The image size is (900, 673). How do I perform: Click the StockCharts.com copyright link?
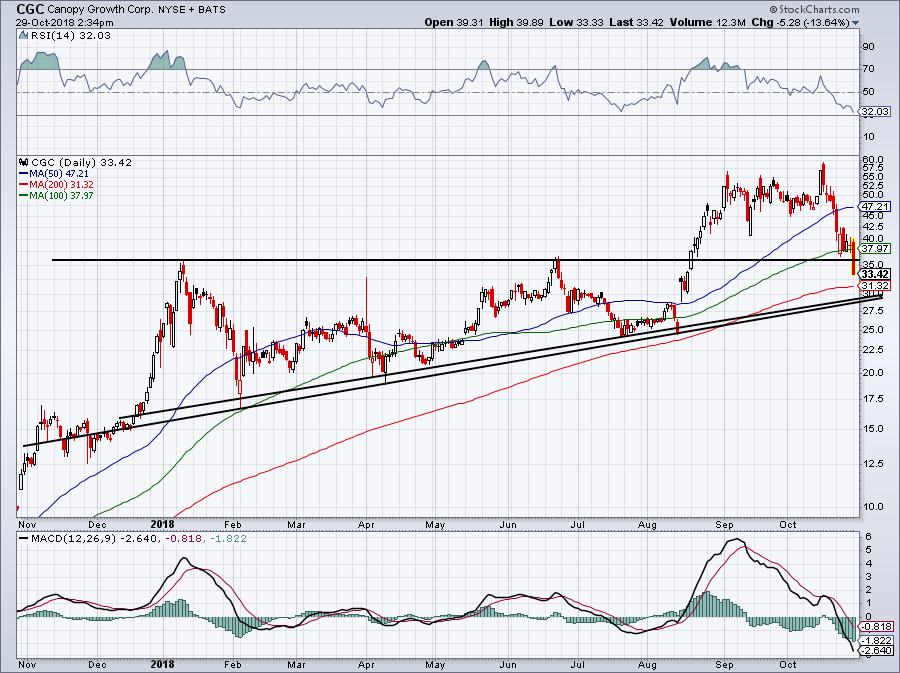(x=814, y=9)
